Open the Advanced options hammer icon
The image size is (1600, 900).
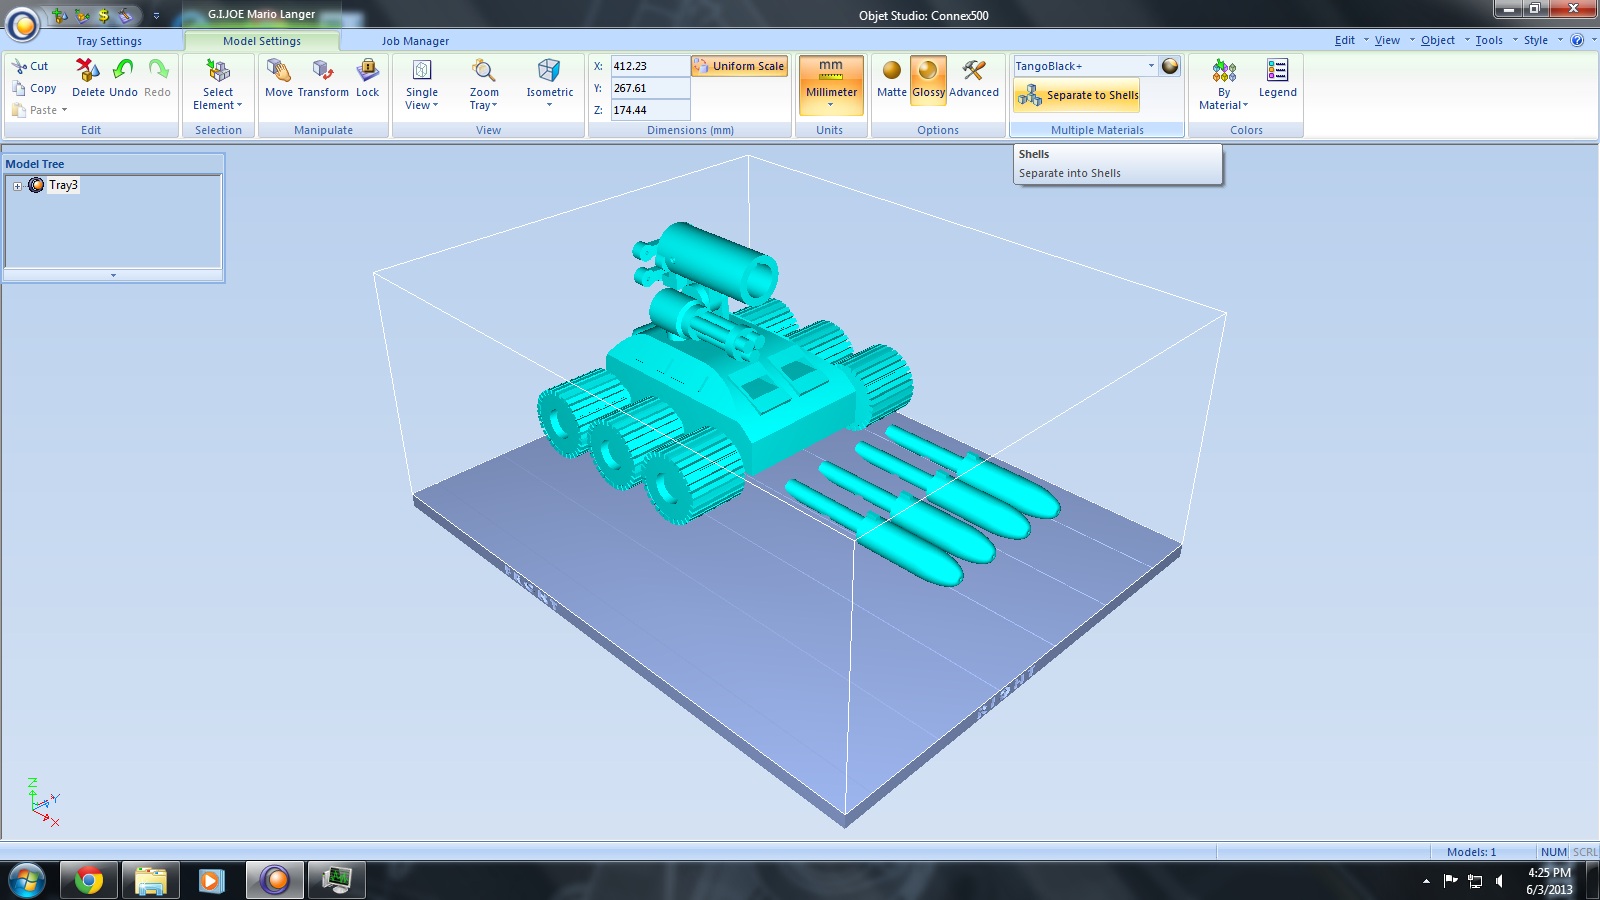tap(974, 78)
